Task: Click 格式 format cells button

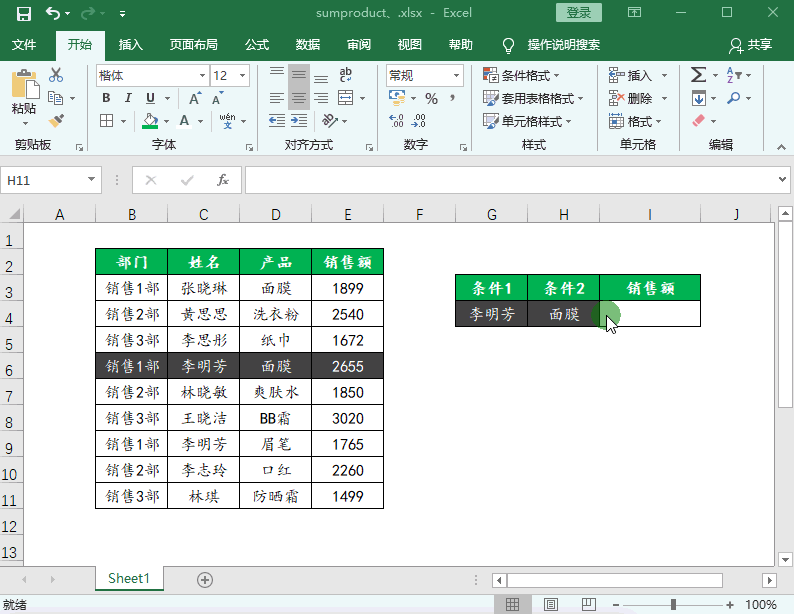Action: click(x=636, y=121)
